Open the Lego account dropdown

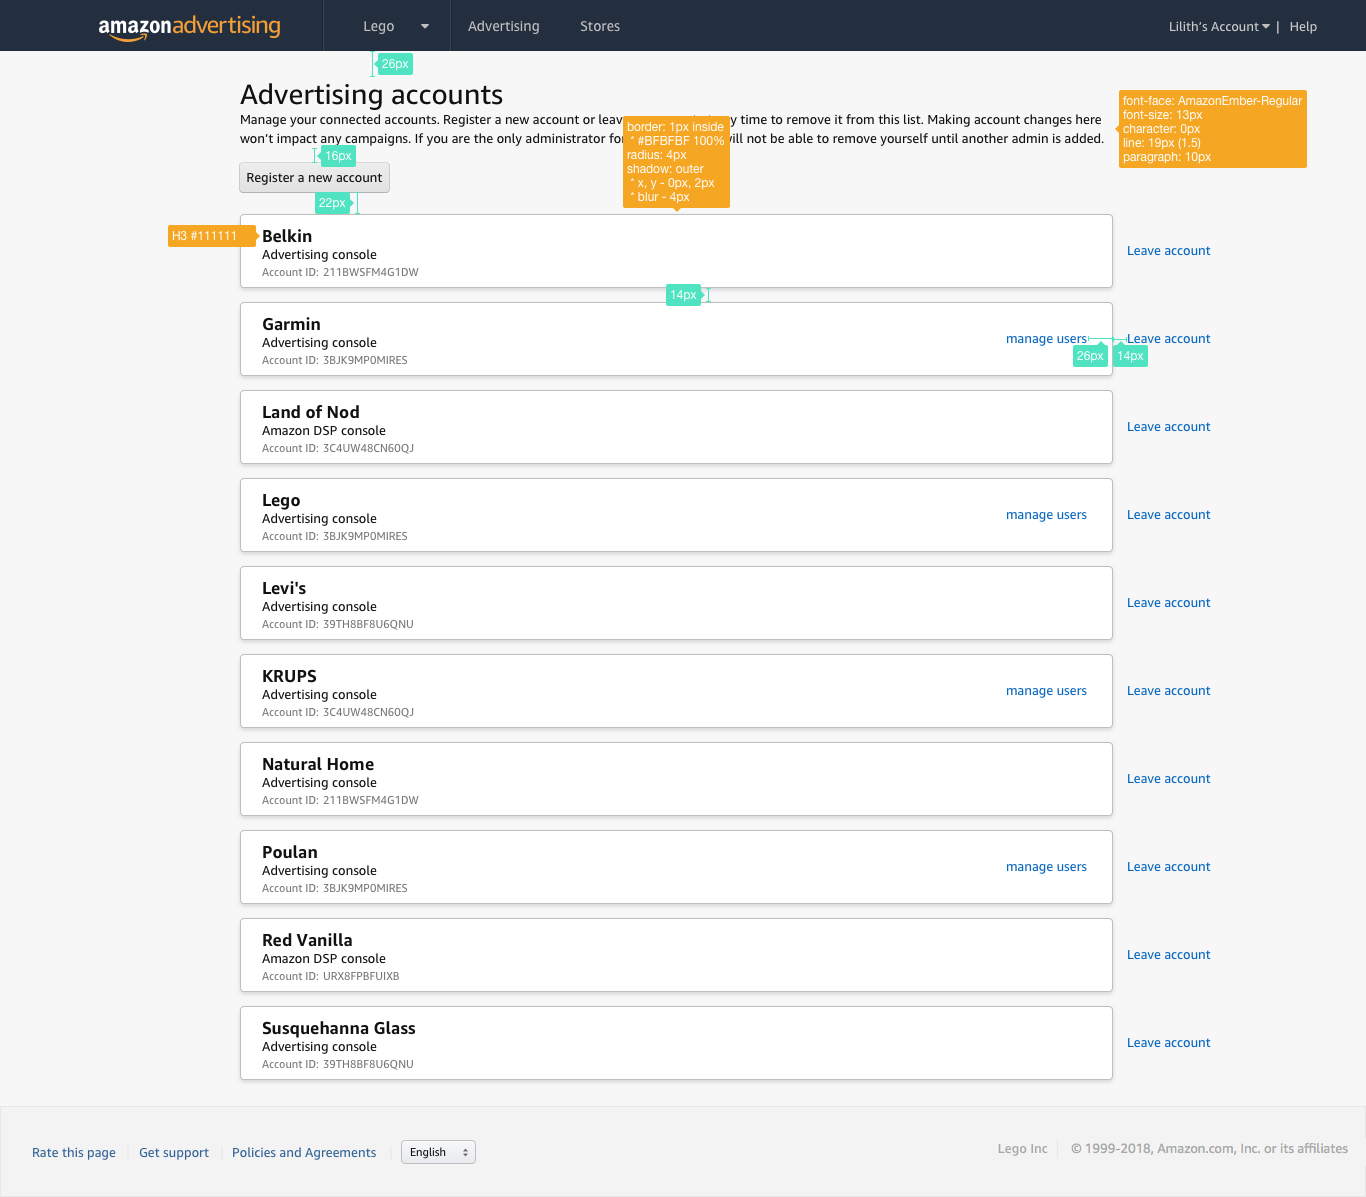click(396, 26)
